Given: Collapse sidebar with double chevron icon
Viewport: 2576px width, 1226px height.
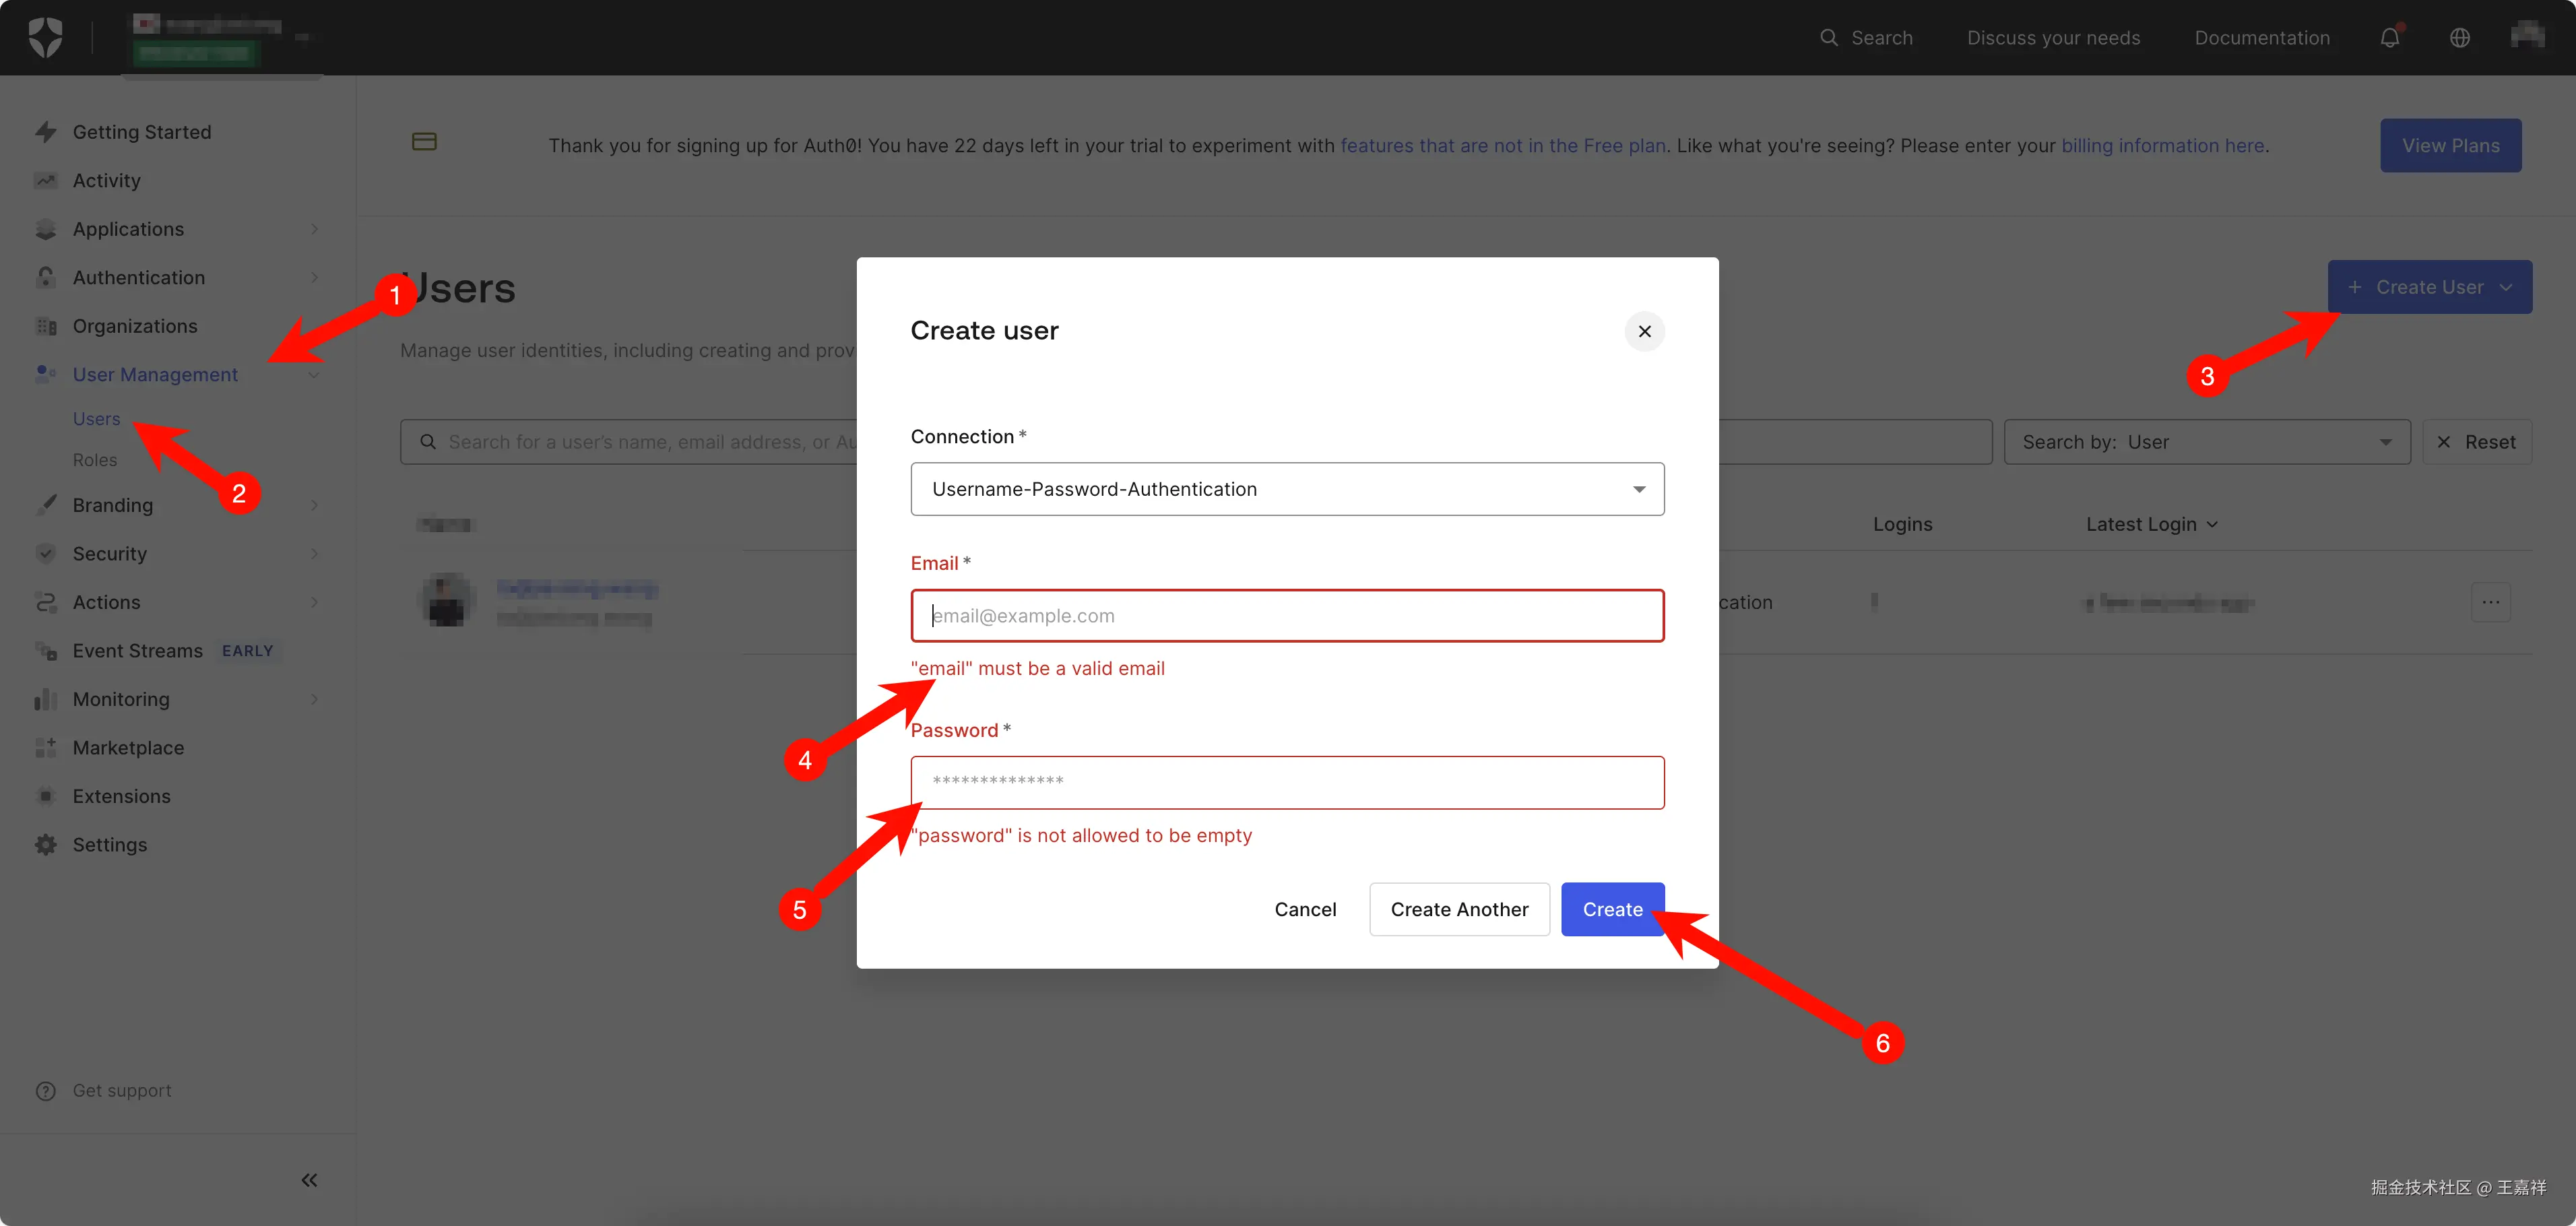Looking at the screenshot, I should pos(309,1180).
